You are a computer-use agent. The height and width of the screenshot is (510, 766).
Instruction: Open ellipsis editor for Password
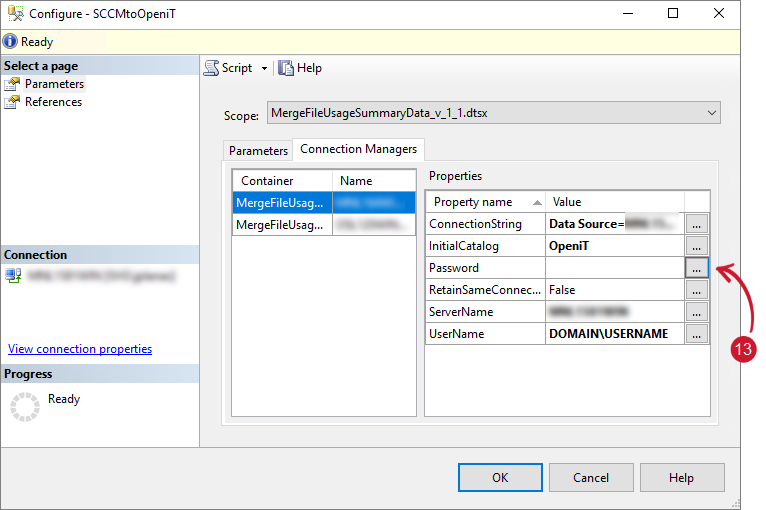point(696,268)
